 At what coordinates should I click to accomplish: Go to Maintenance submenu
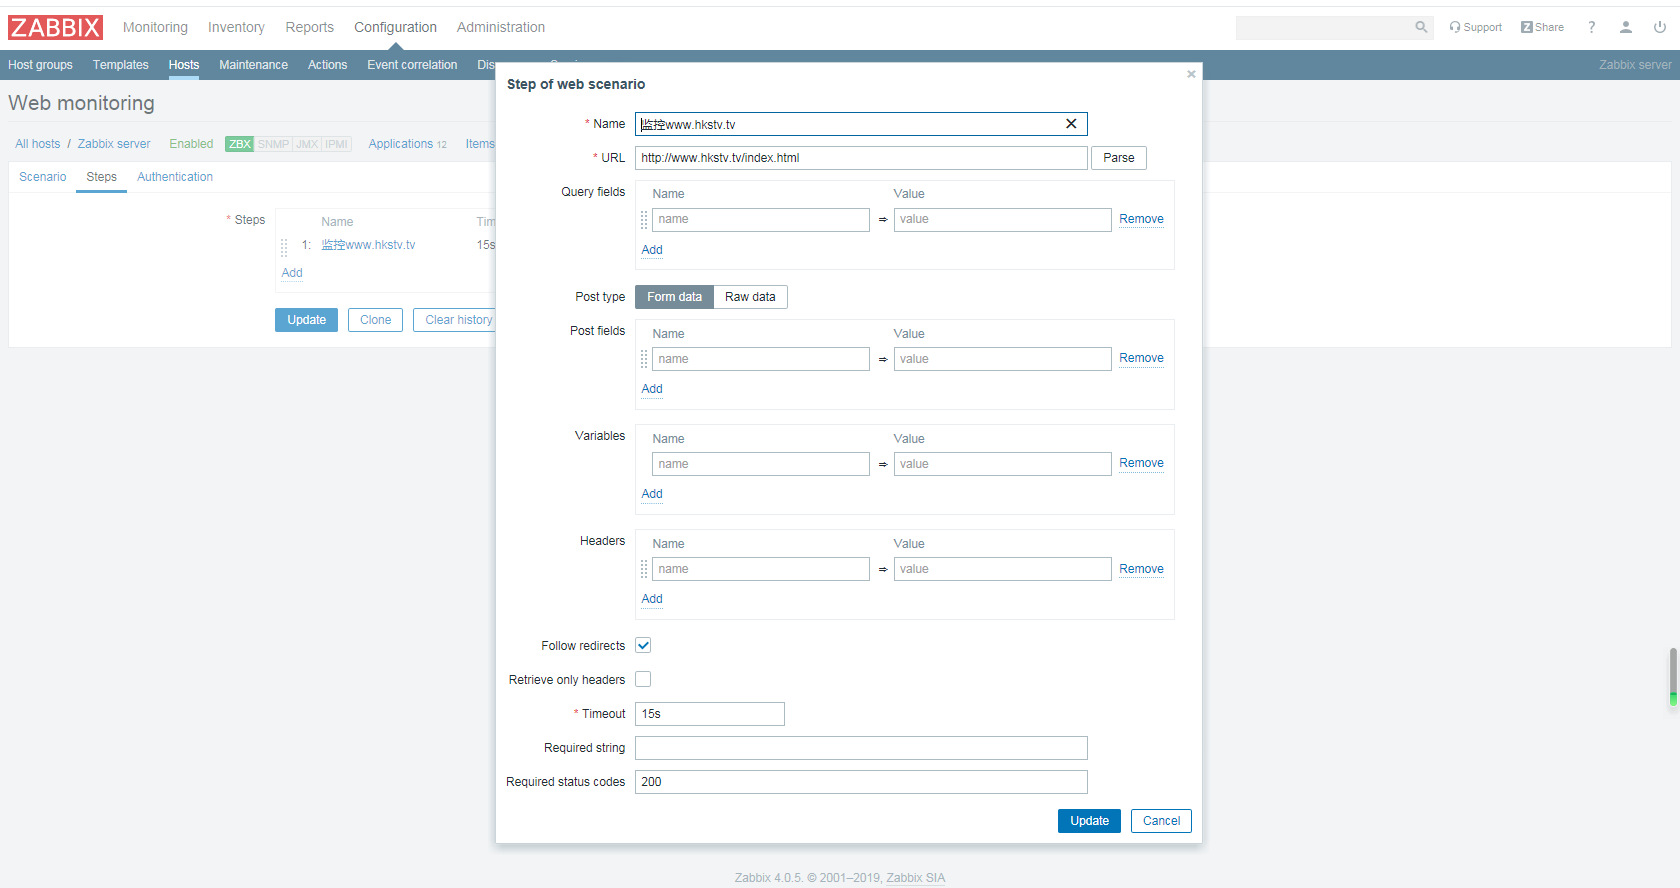tap(253, 65)
